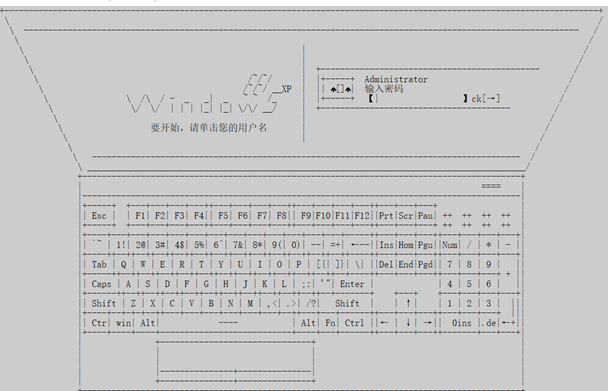Click the A key
The height and width of the screenshot is (391, 608).
point(128,284)
